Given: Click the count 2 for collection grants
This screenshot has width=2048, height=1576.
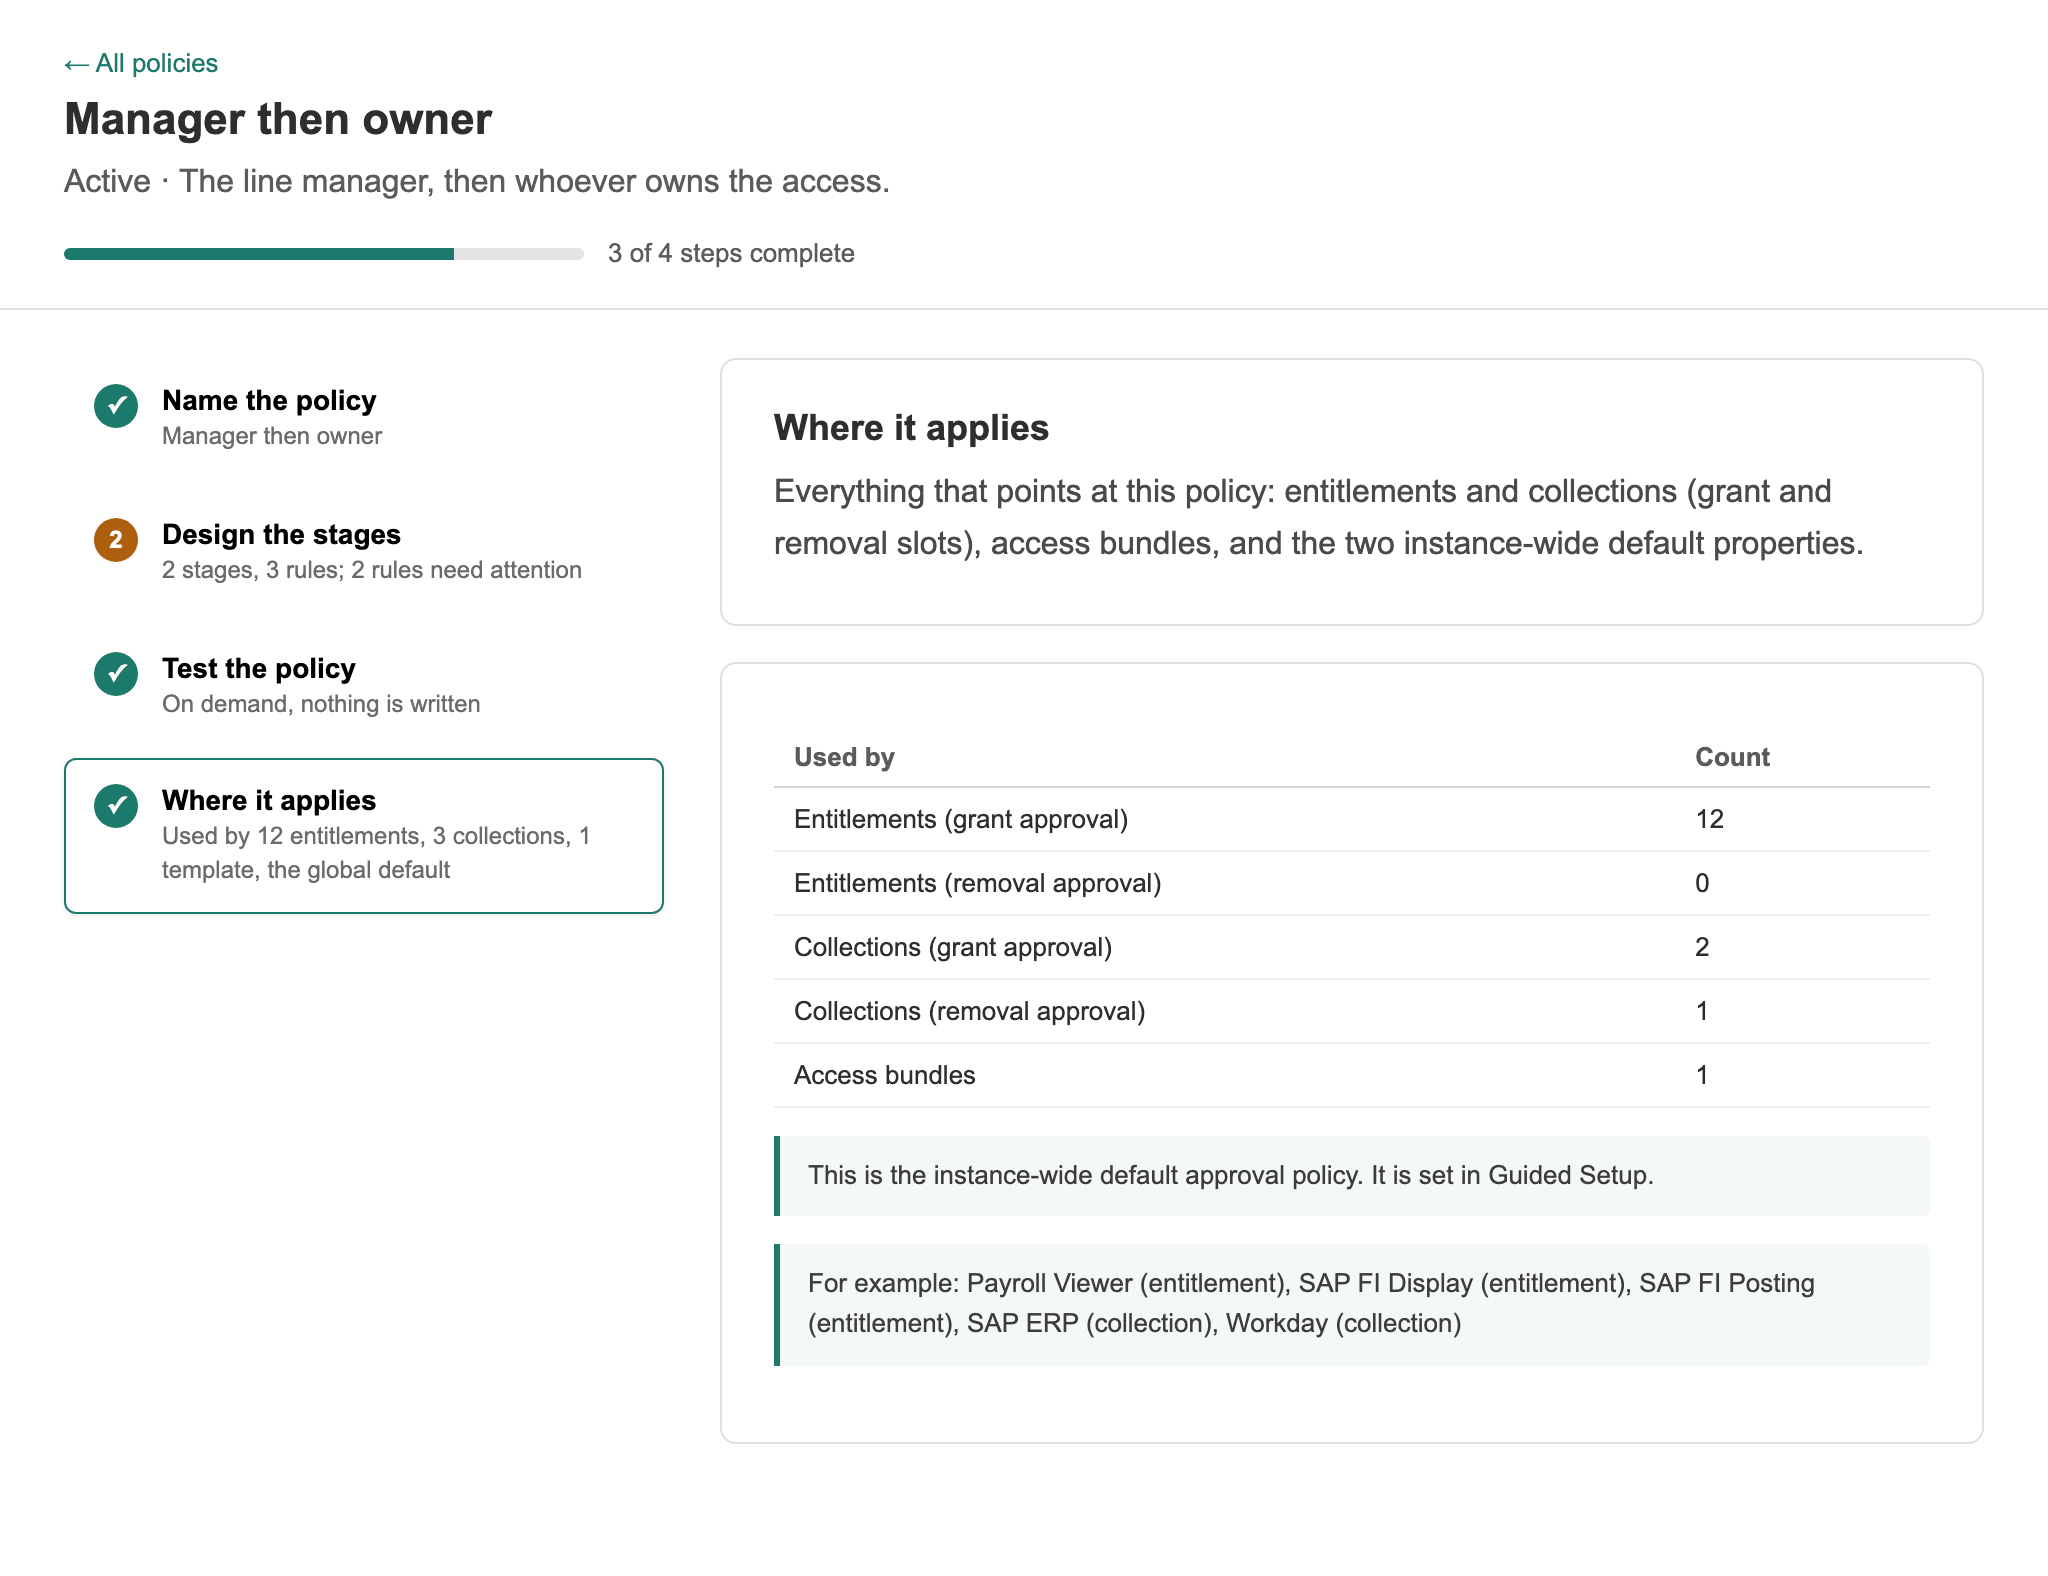Looking at the screenshot, I should 1702,947.
